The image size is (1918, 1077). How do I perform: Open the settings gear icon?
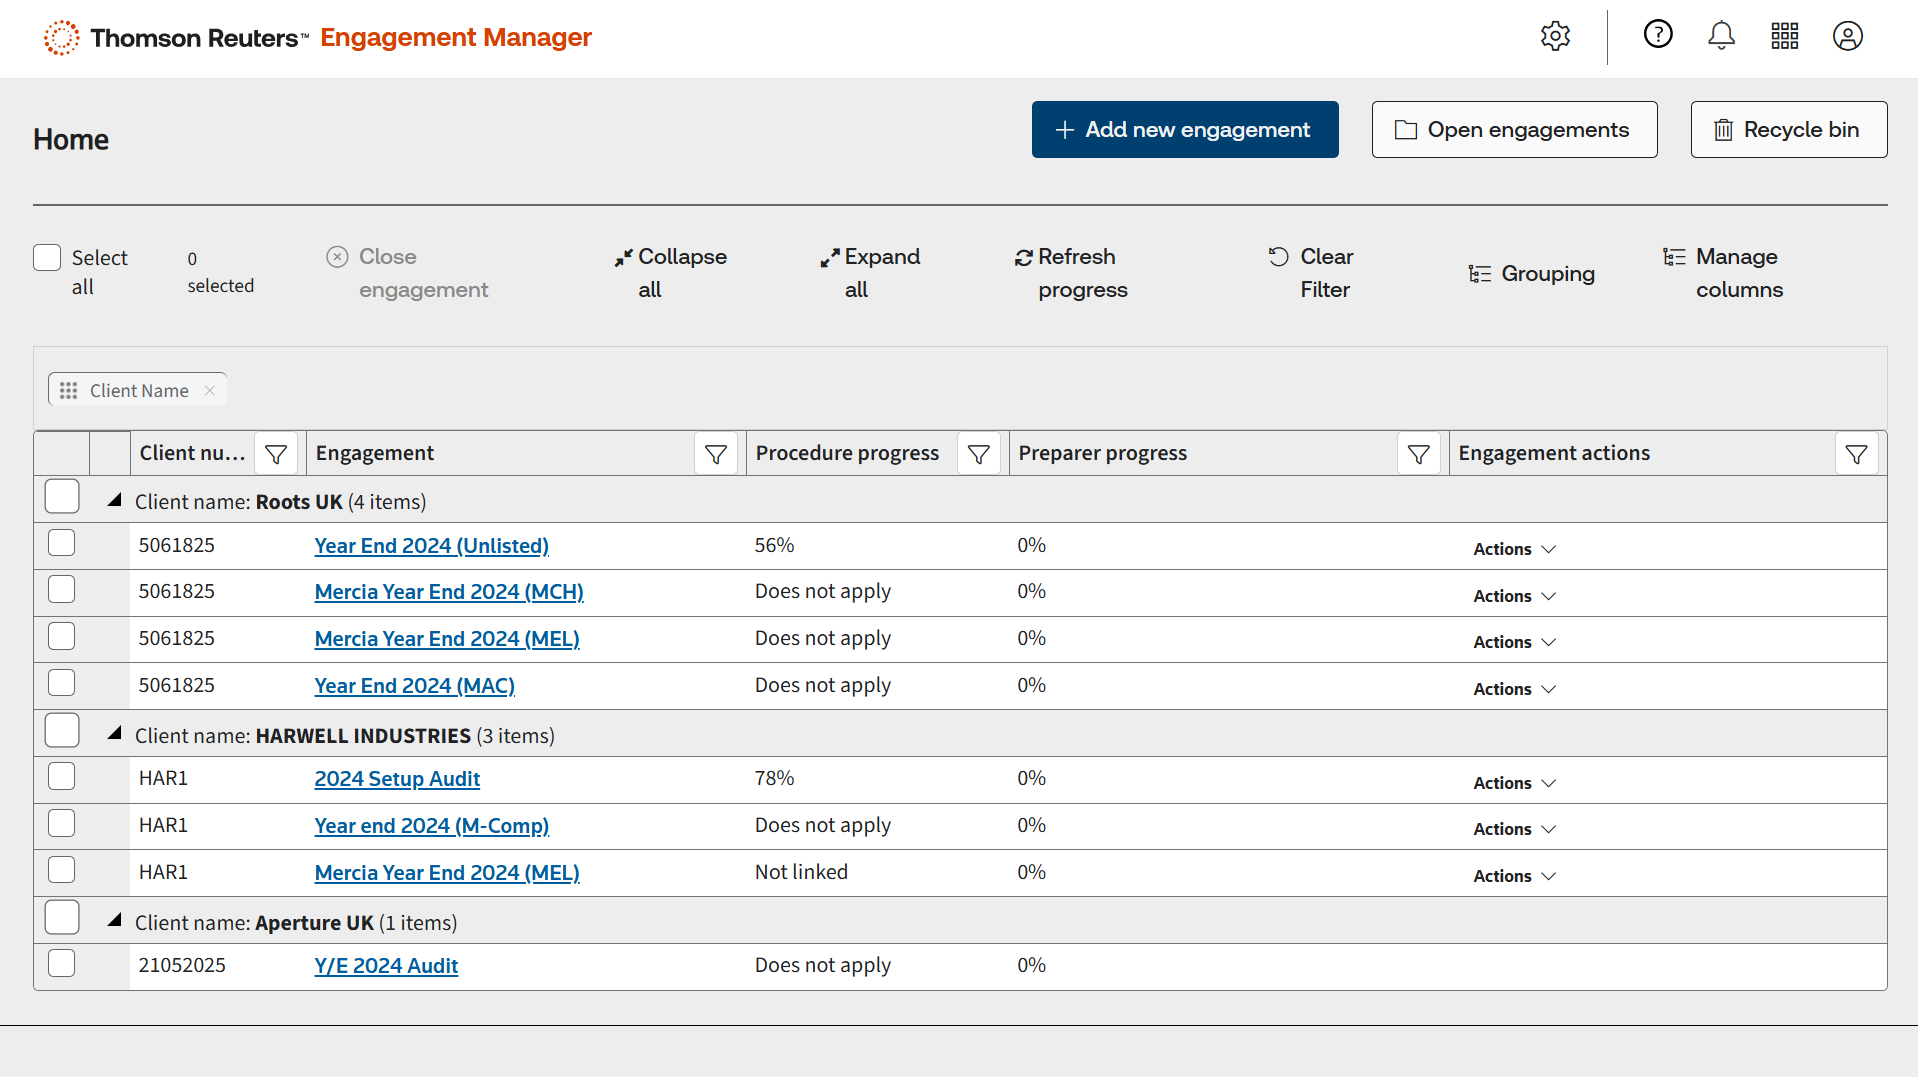coord(1555,36)
